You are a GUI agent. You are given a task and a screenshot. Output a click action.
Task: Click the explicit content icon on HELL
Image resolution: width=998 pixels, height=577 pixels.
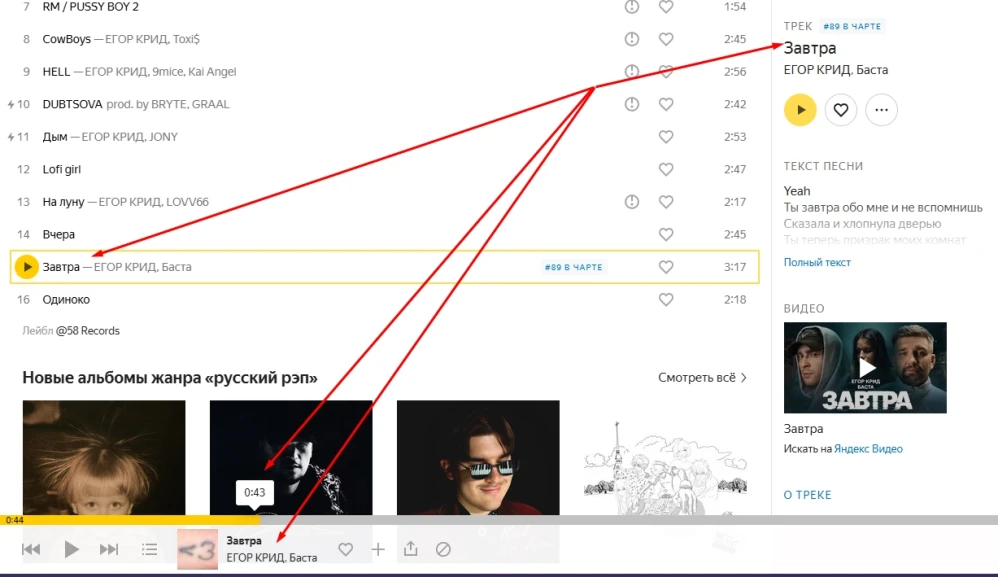(632, 72)
